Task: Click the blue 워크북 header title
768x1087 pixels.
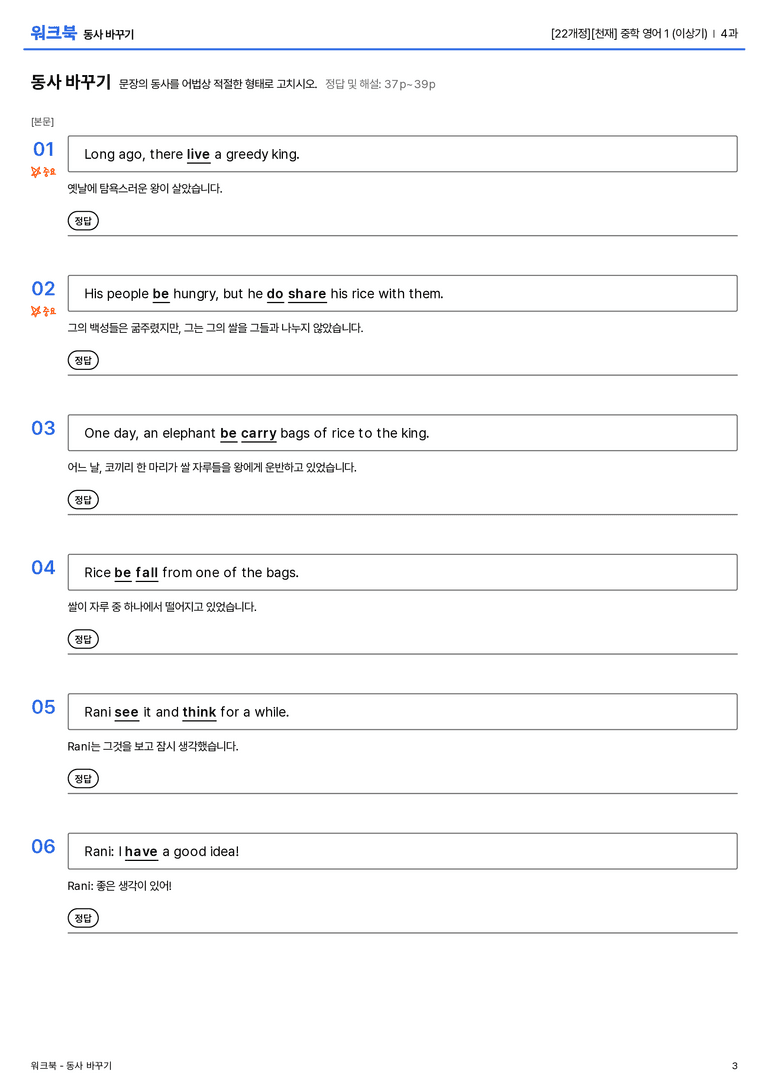Action: click(53, 33)
